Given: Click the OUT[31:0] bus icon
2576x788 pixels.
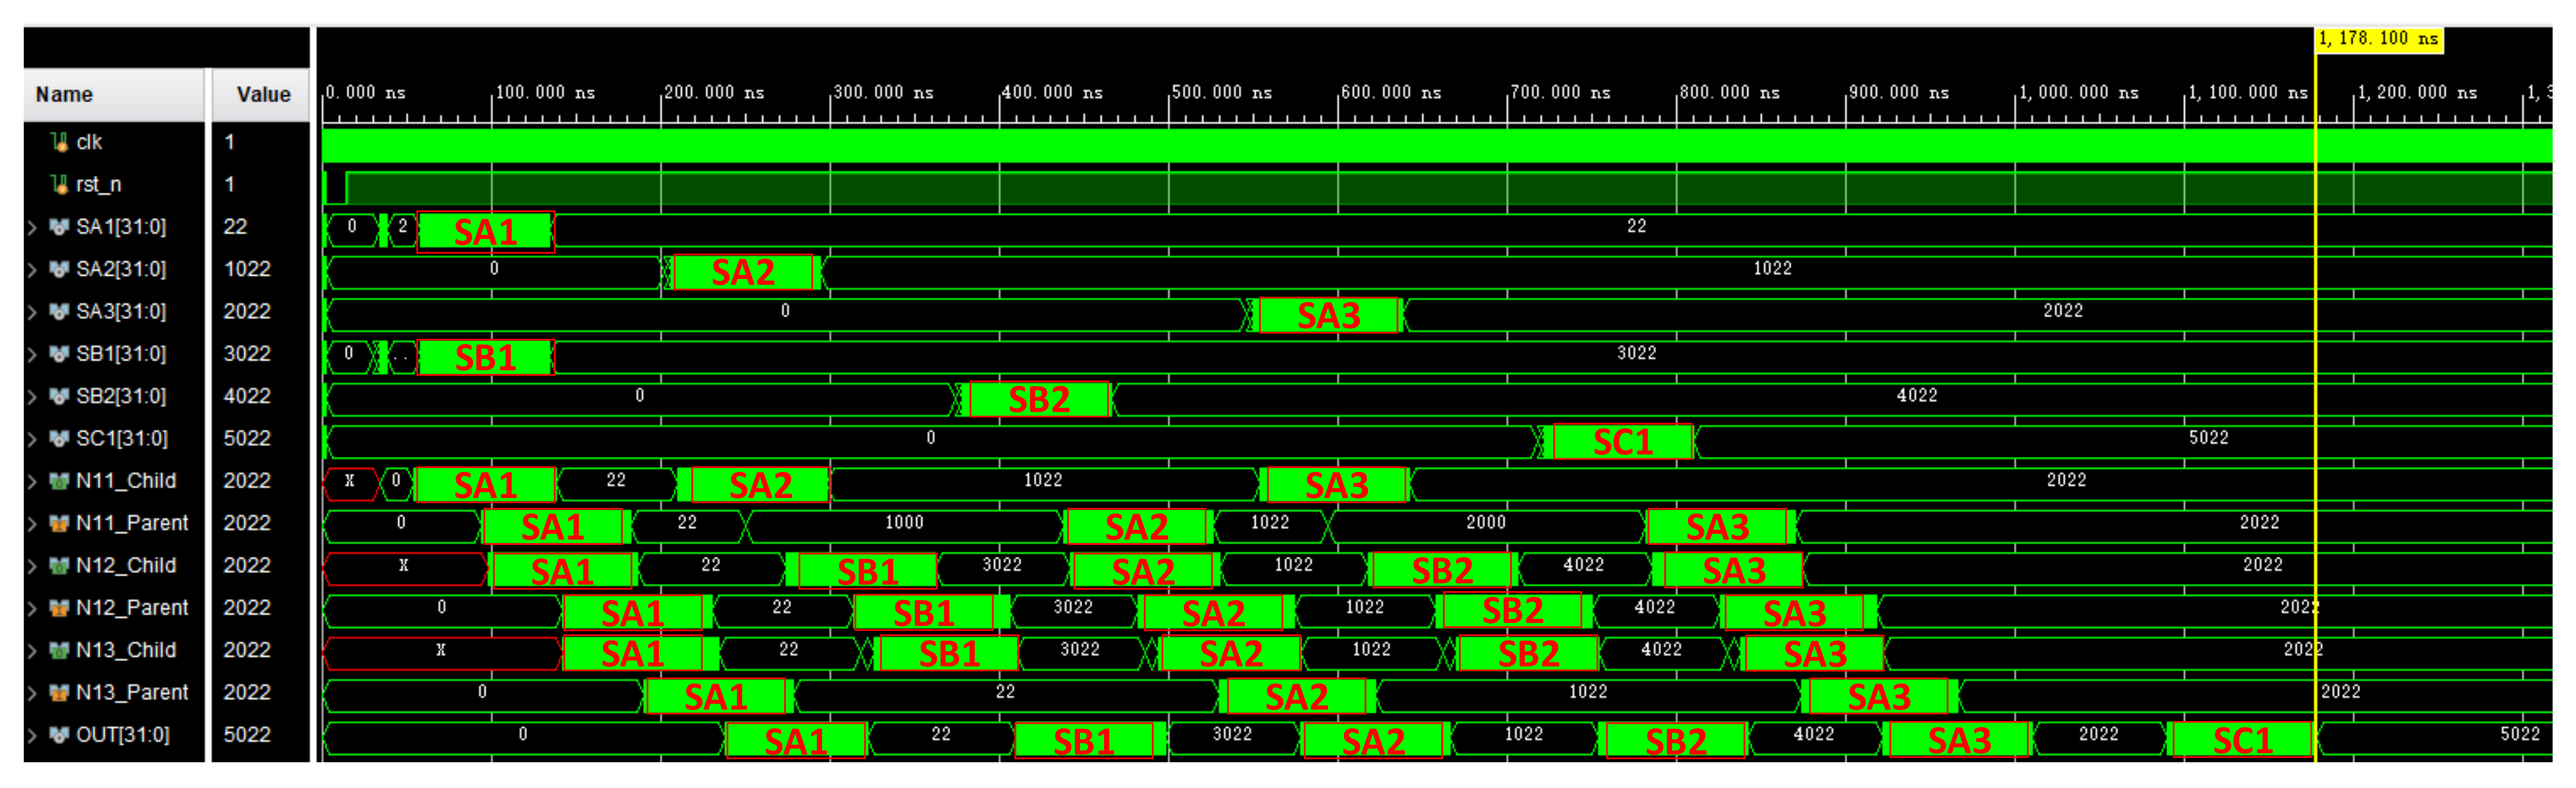Looking at the screenshot, I should click(59, 735).
